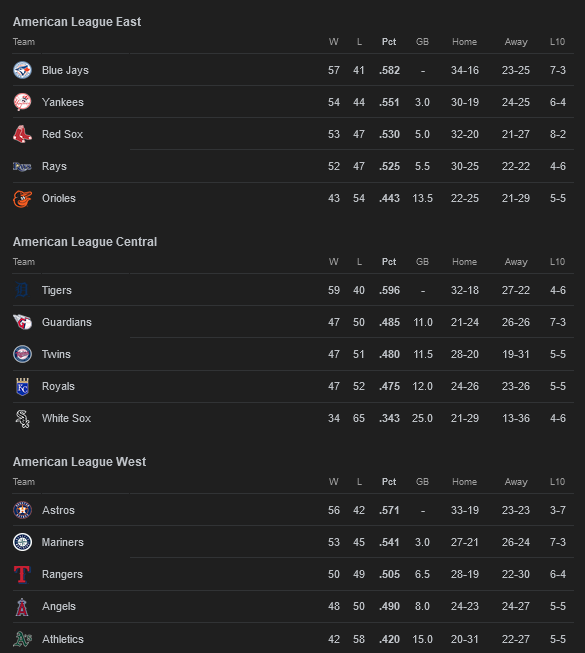The image size is (585, 653).
Task: Click the Guardians team logo
Action: pos(22,322)
